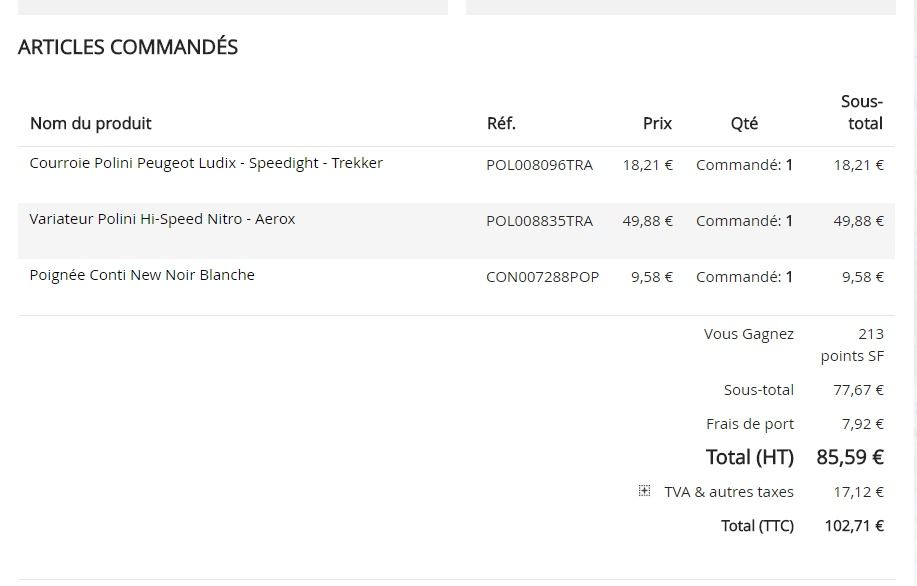Image resolution: width=917 pixels, height=586 pixels.
Task: Select Poignée Conti New Noir Blanche item
Action: [x=142, y=275]
